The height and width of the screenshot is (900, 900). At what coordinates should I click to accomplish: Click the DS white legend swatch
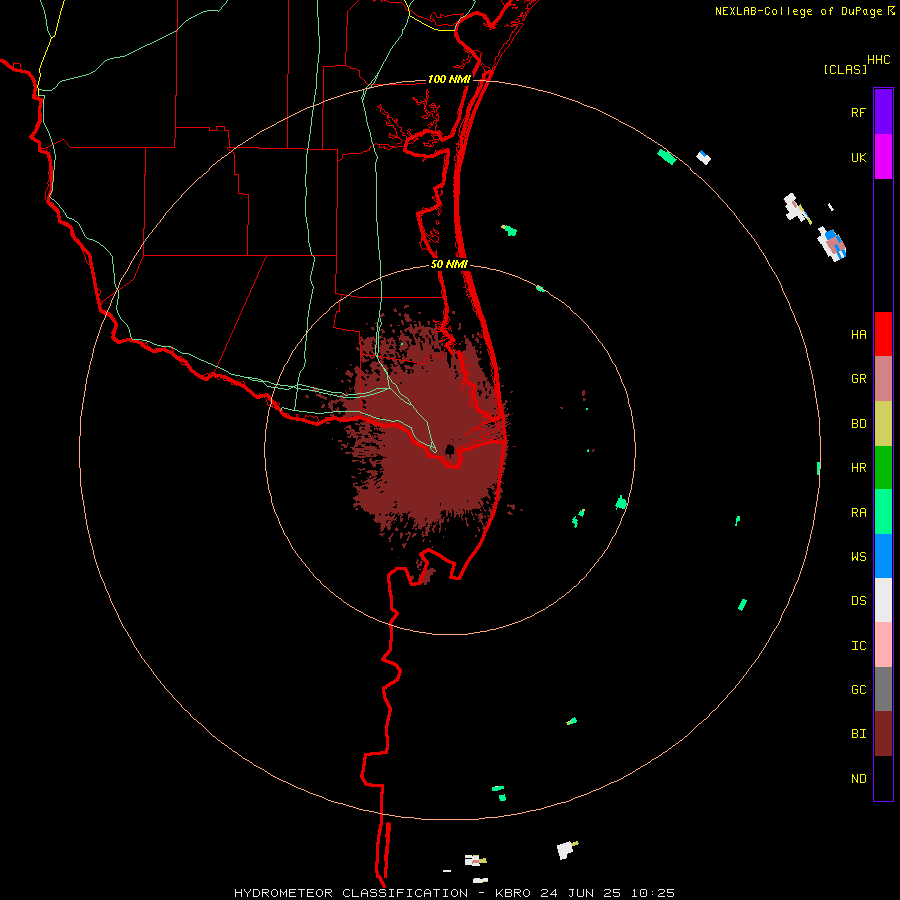click(x=883, y=600)
